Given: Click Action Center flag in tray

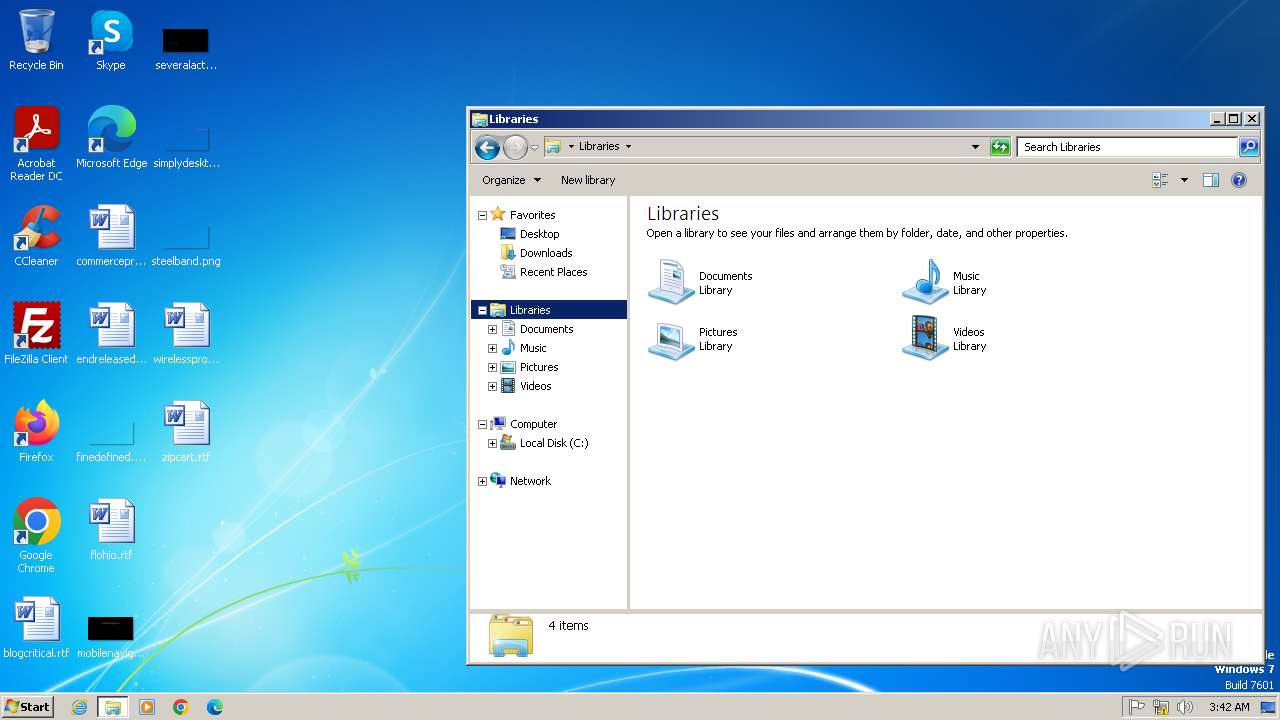Looking at the screenshot, I should [1137, 707].
